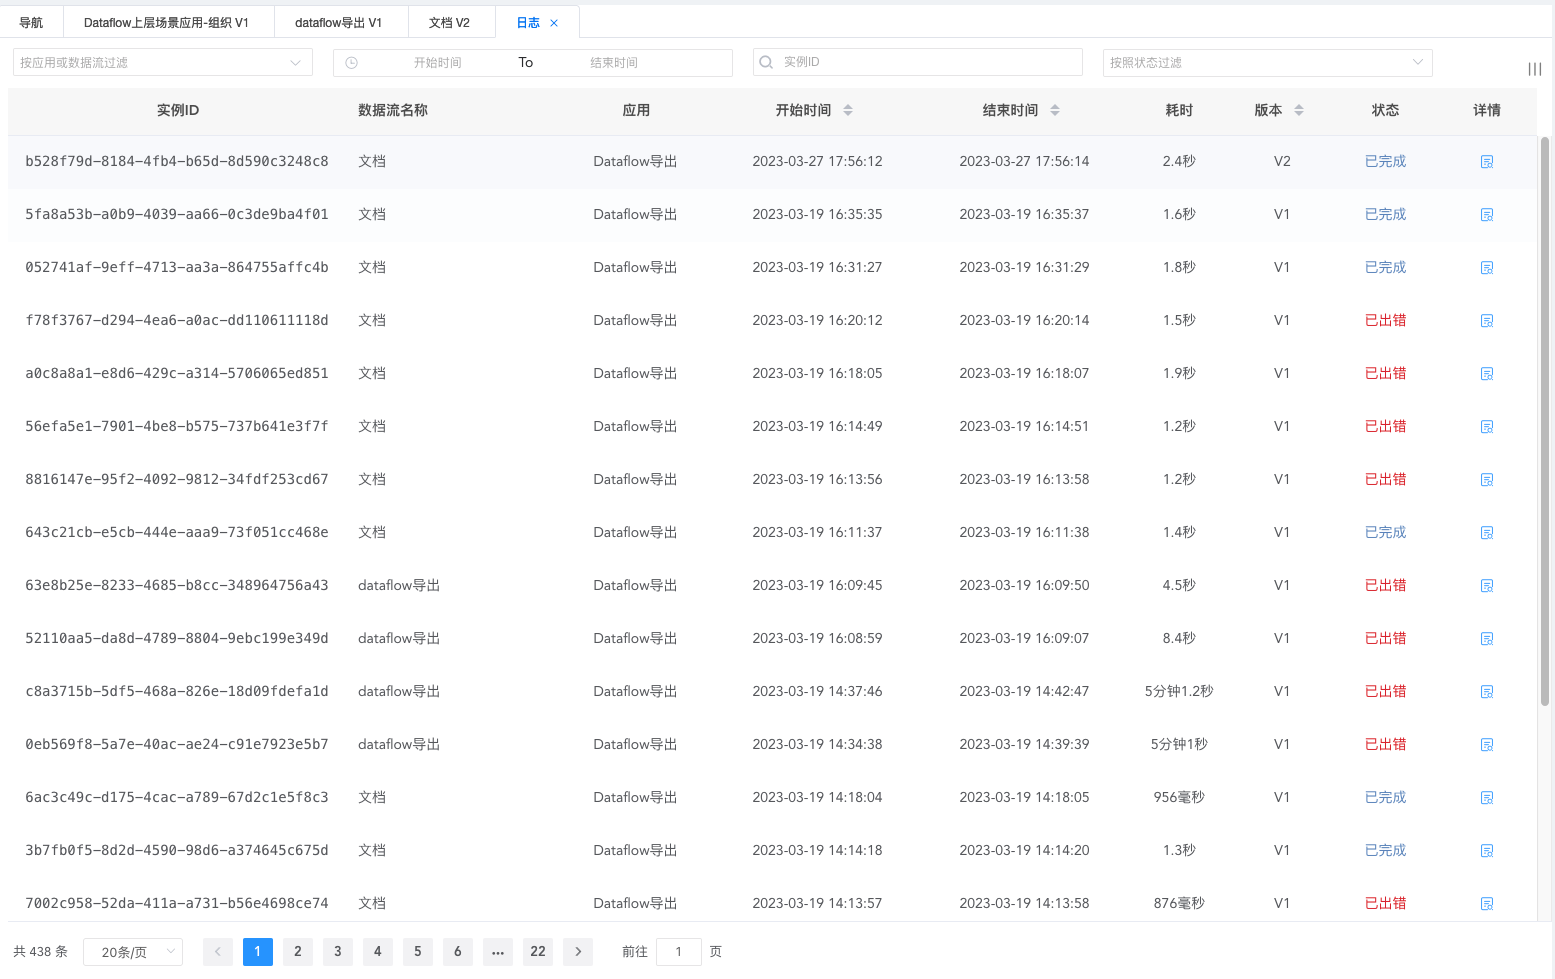
Task: Click start time 2023-03-27 17:56:12
Action: pyautogui.click(x=817, y=161)
